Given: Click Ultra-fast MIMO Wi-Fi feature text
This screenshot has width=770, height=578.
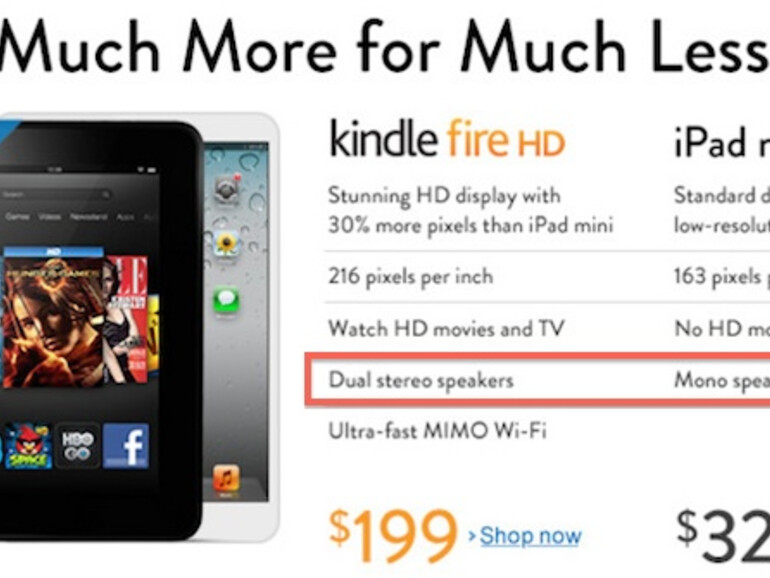Looking at the screenshot, I should 437,431.
